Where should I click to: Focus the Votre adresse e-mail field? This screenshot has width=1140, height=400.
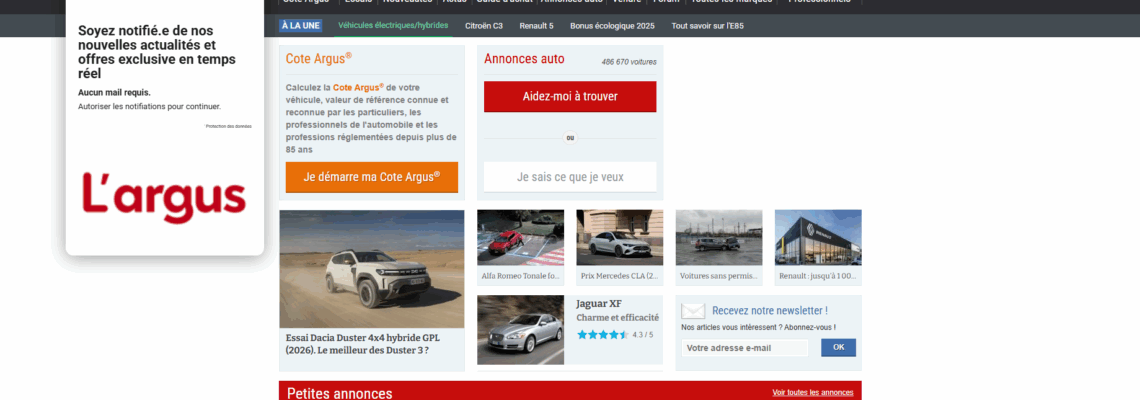[x=744, y=348]
